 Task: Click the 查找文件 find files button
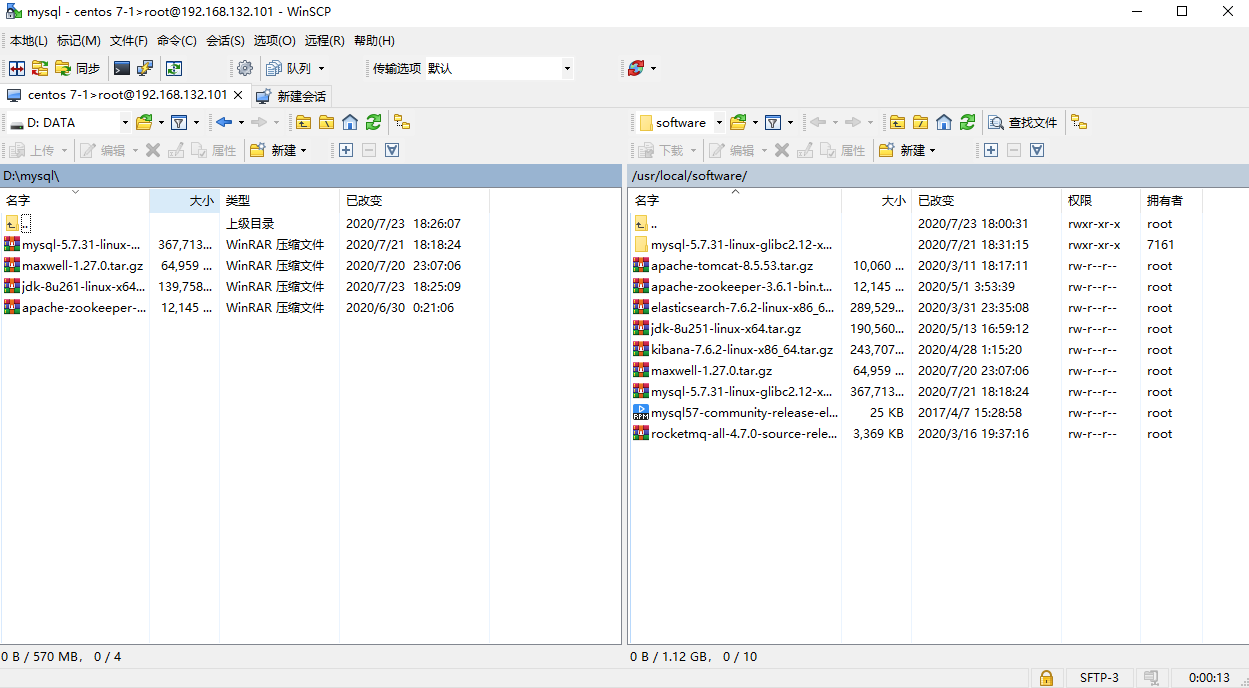(x=1023, y=123)
